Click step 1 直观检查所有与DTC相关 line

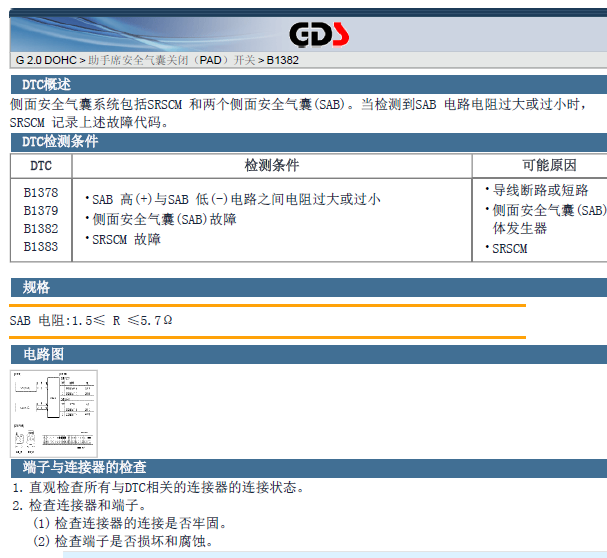coord(159,488)
